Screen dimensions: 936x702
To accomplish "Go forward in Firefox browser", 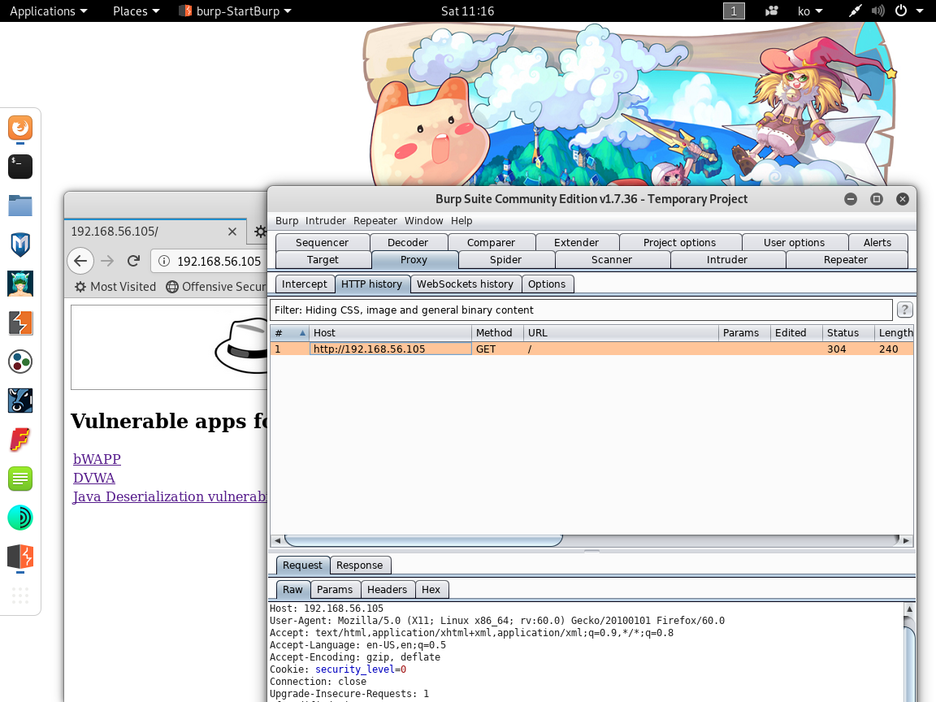I will point(107,261).
